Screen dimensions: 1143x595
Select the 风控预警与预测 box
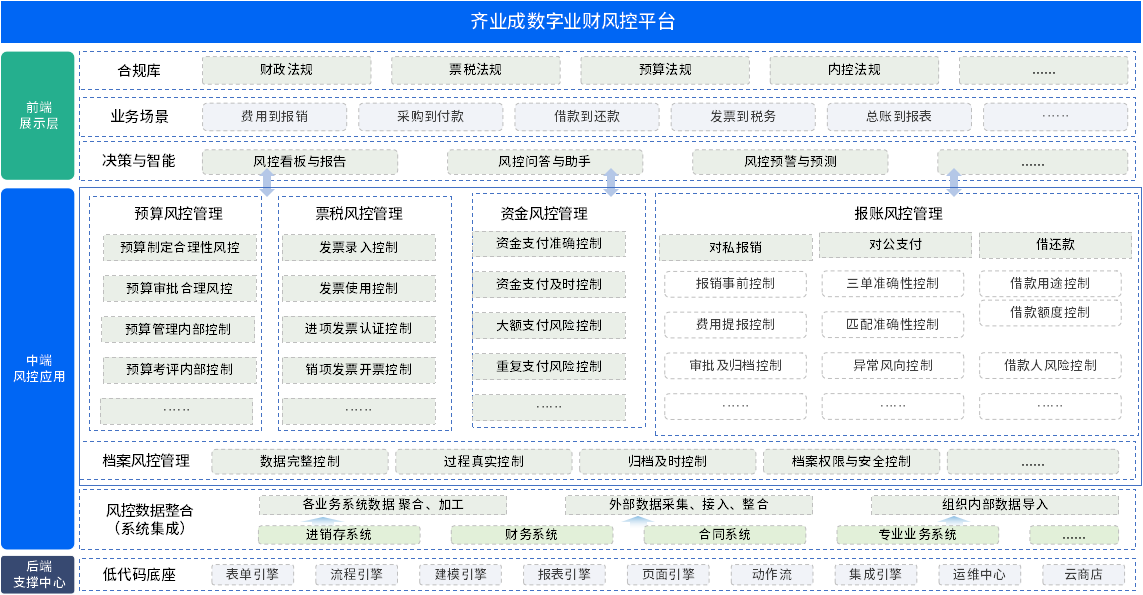pos(790,162)
